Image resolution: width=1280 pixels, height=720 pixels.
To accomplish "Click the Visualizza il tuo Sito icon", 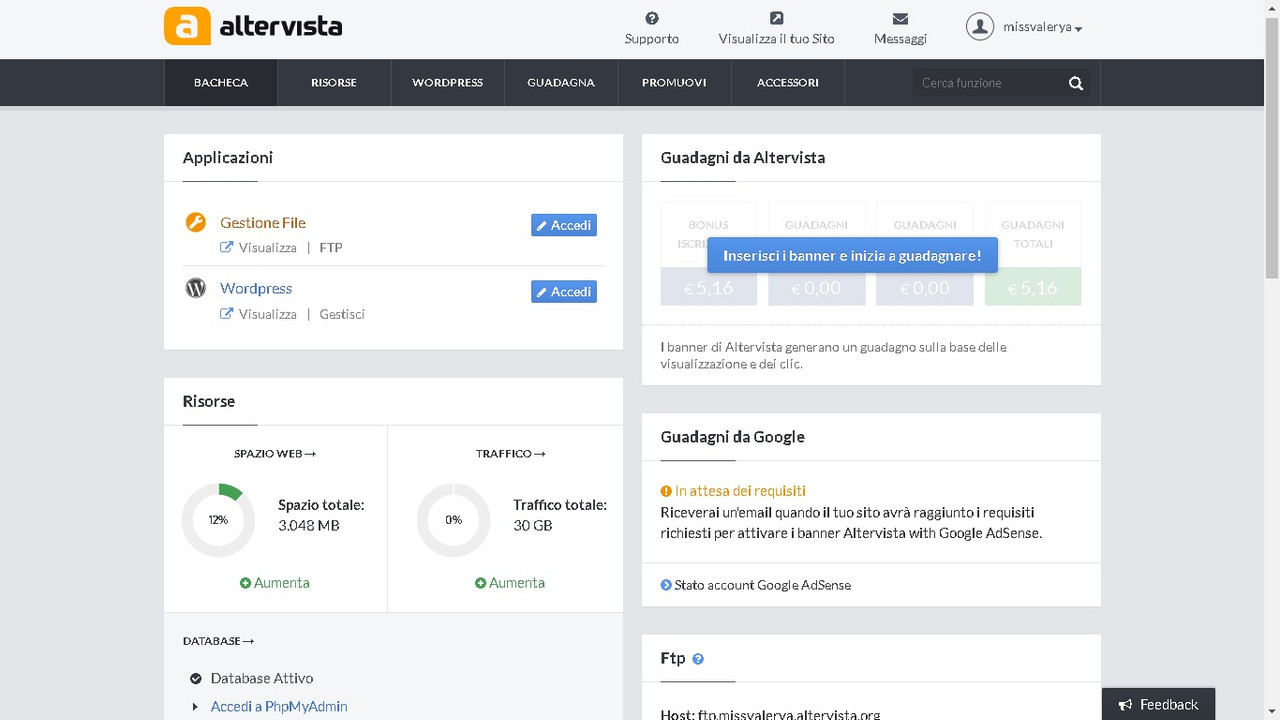I will 776,18.
